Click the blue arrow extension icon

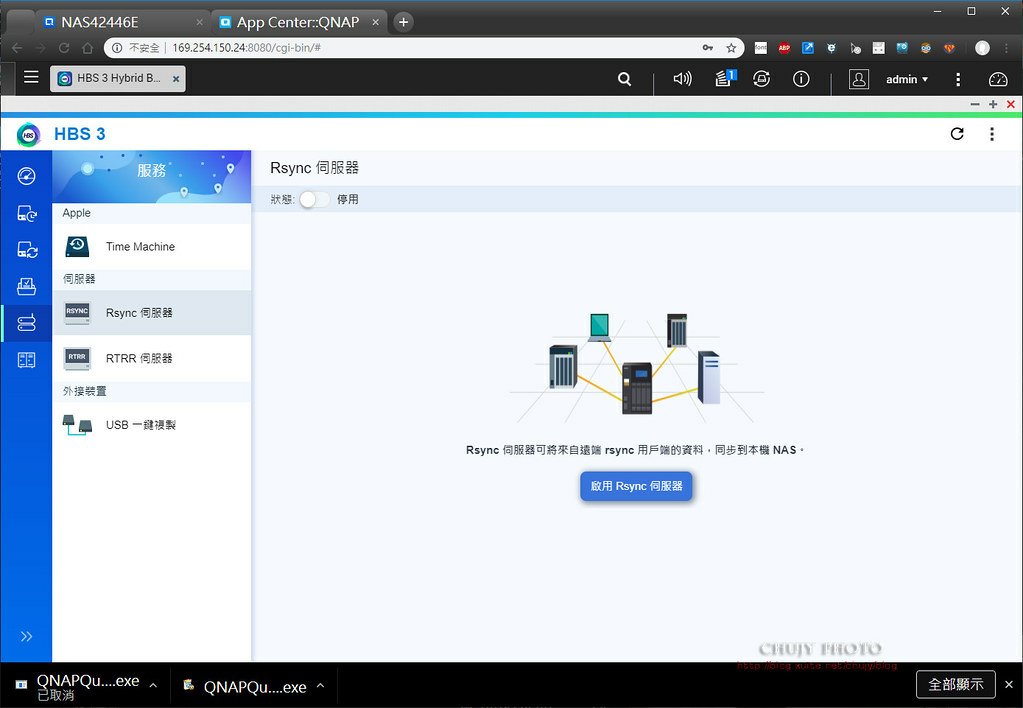click(x=808, y=48)
